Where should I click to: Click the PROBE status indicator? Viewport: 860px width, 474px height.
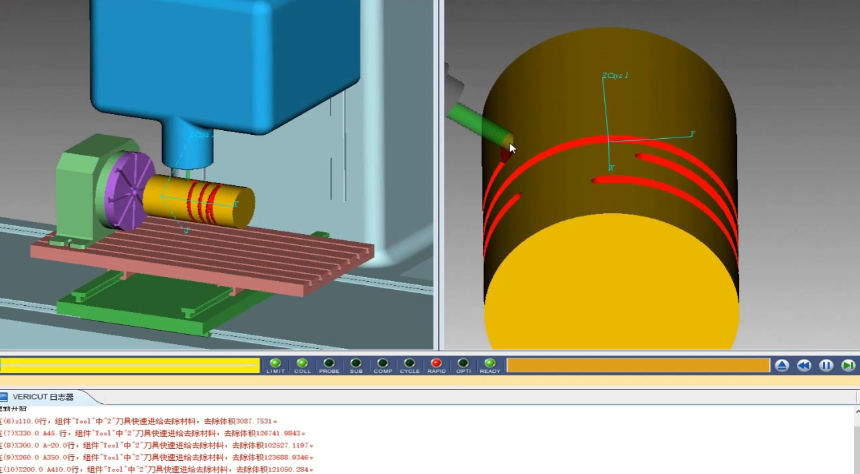pos(329,364)
